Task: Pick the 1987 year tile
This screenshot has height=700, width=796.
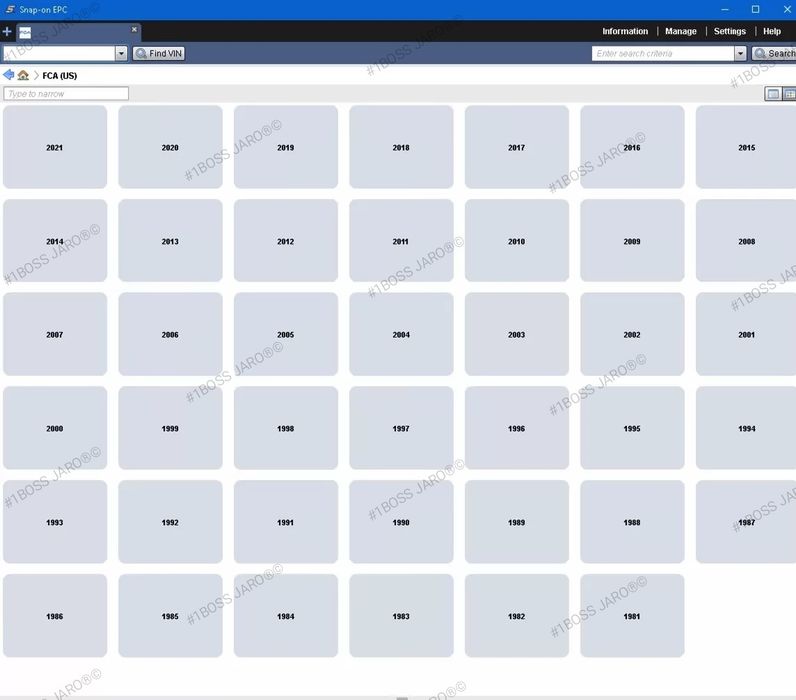Action: [746, 522]
